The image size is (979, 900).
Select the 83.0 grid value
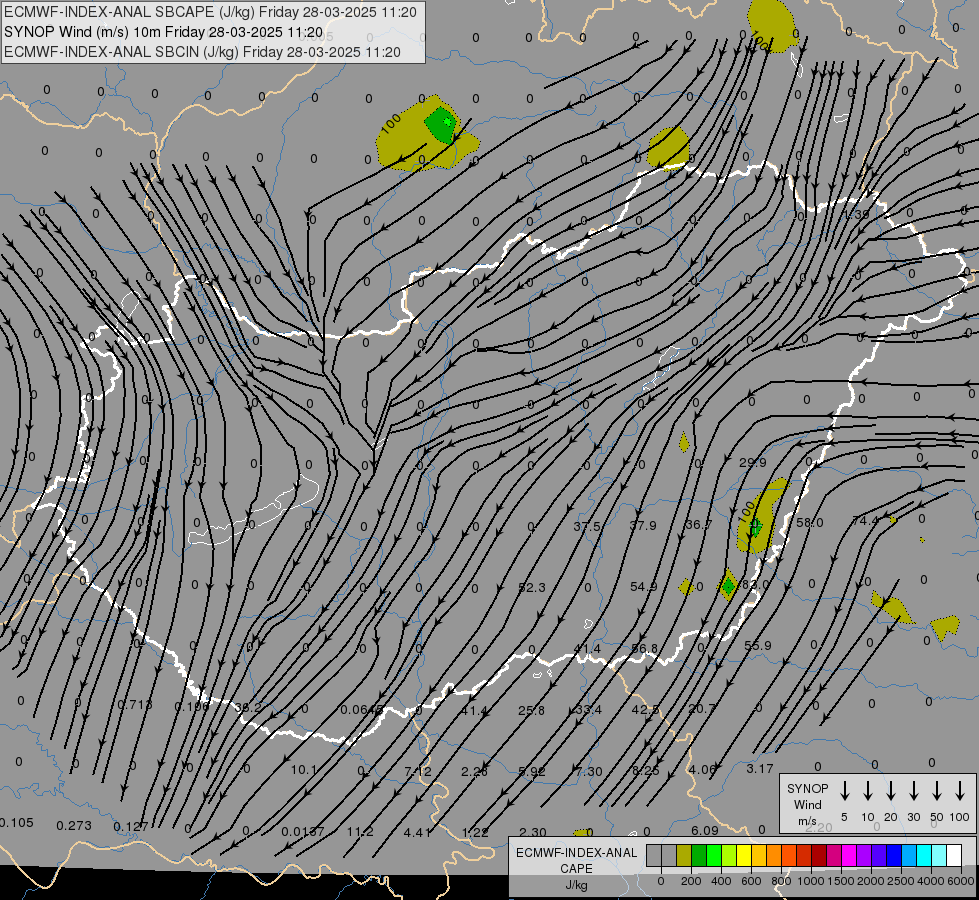(x=756, y=585)
